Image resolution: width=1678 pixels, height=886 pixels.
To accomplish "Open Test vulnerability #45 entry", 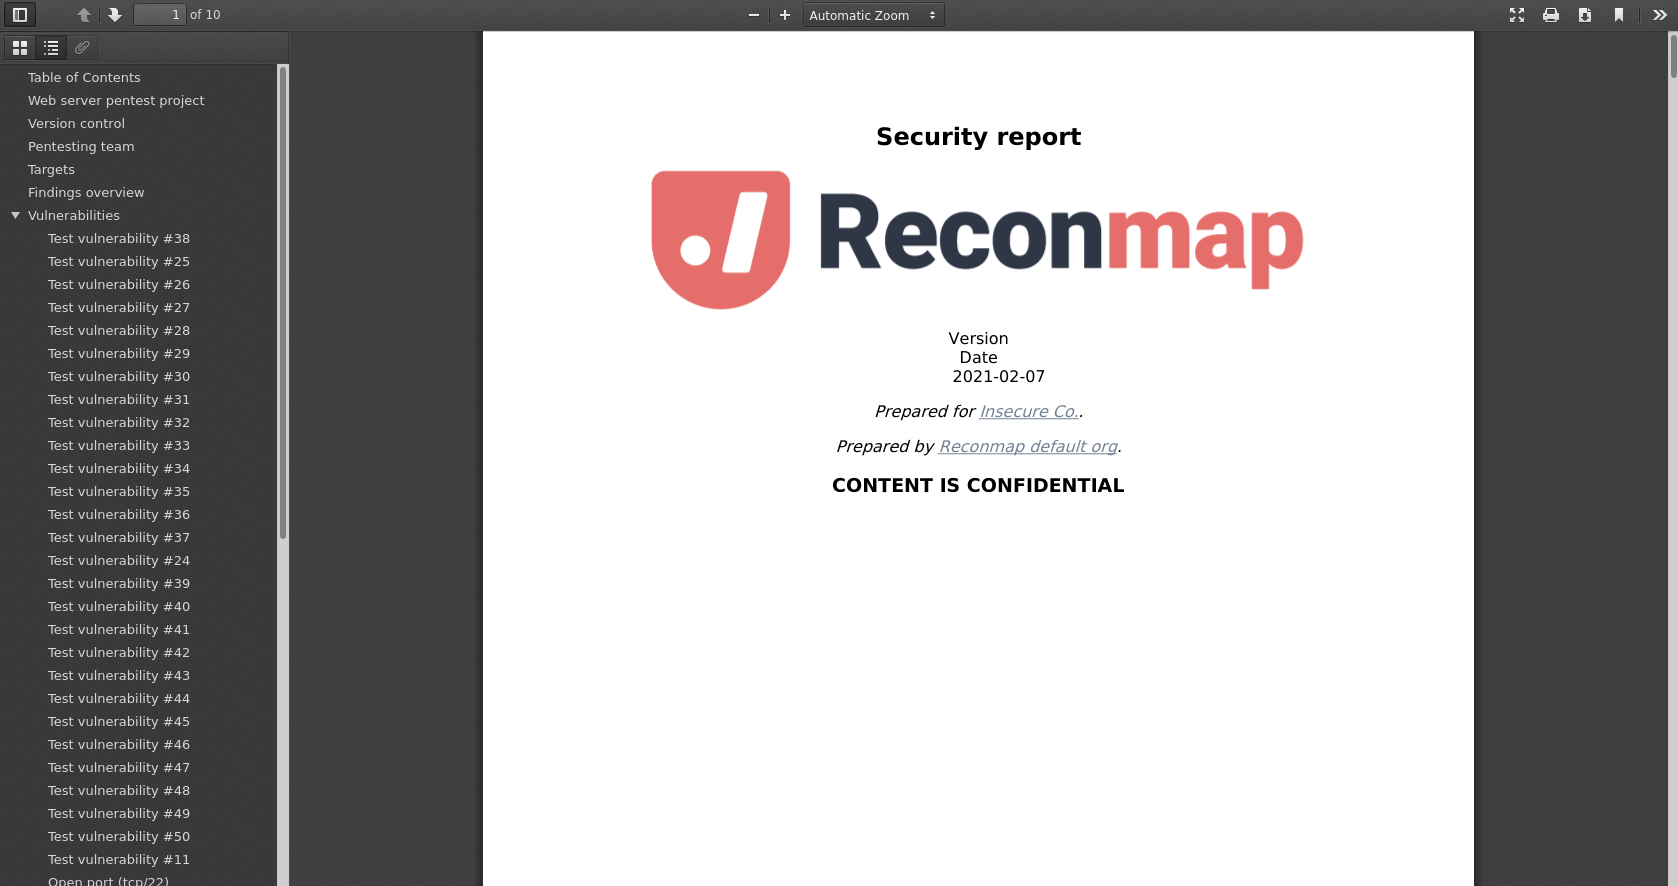I will click(x=119, y=721).
